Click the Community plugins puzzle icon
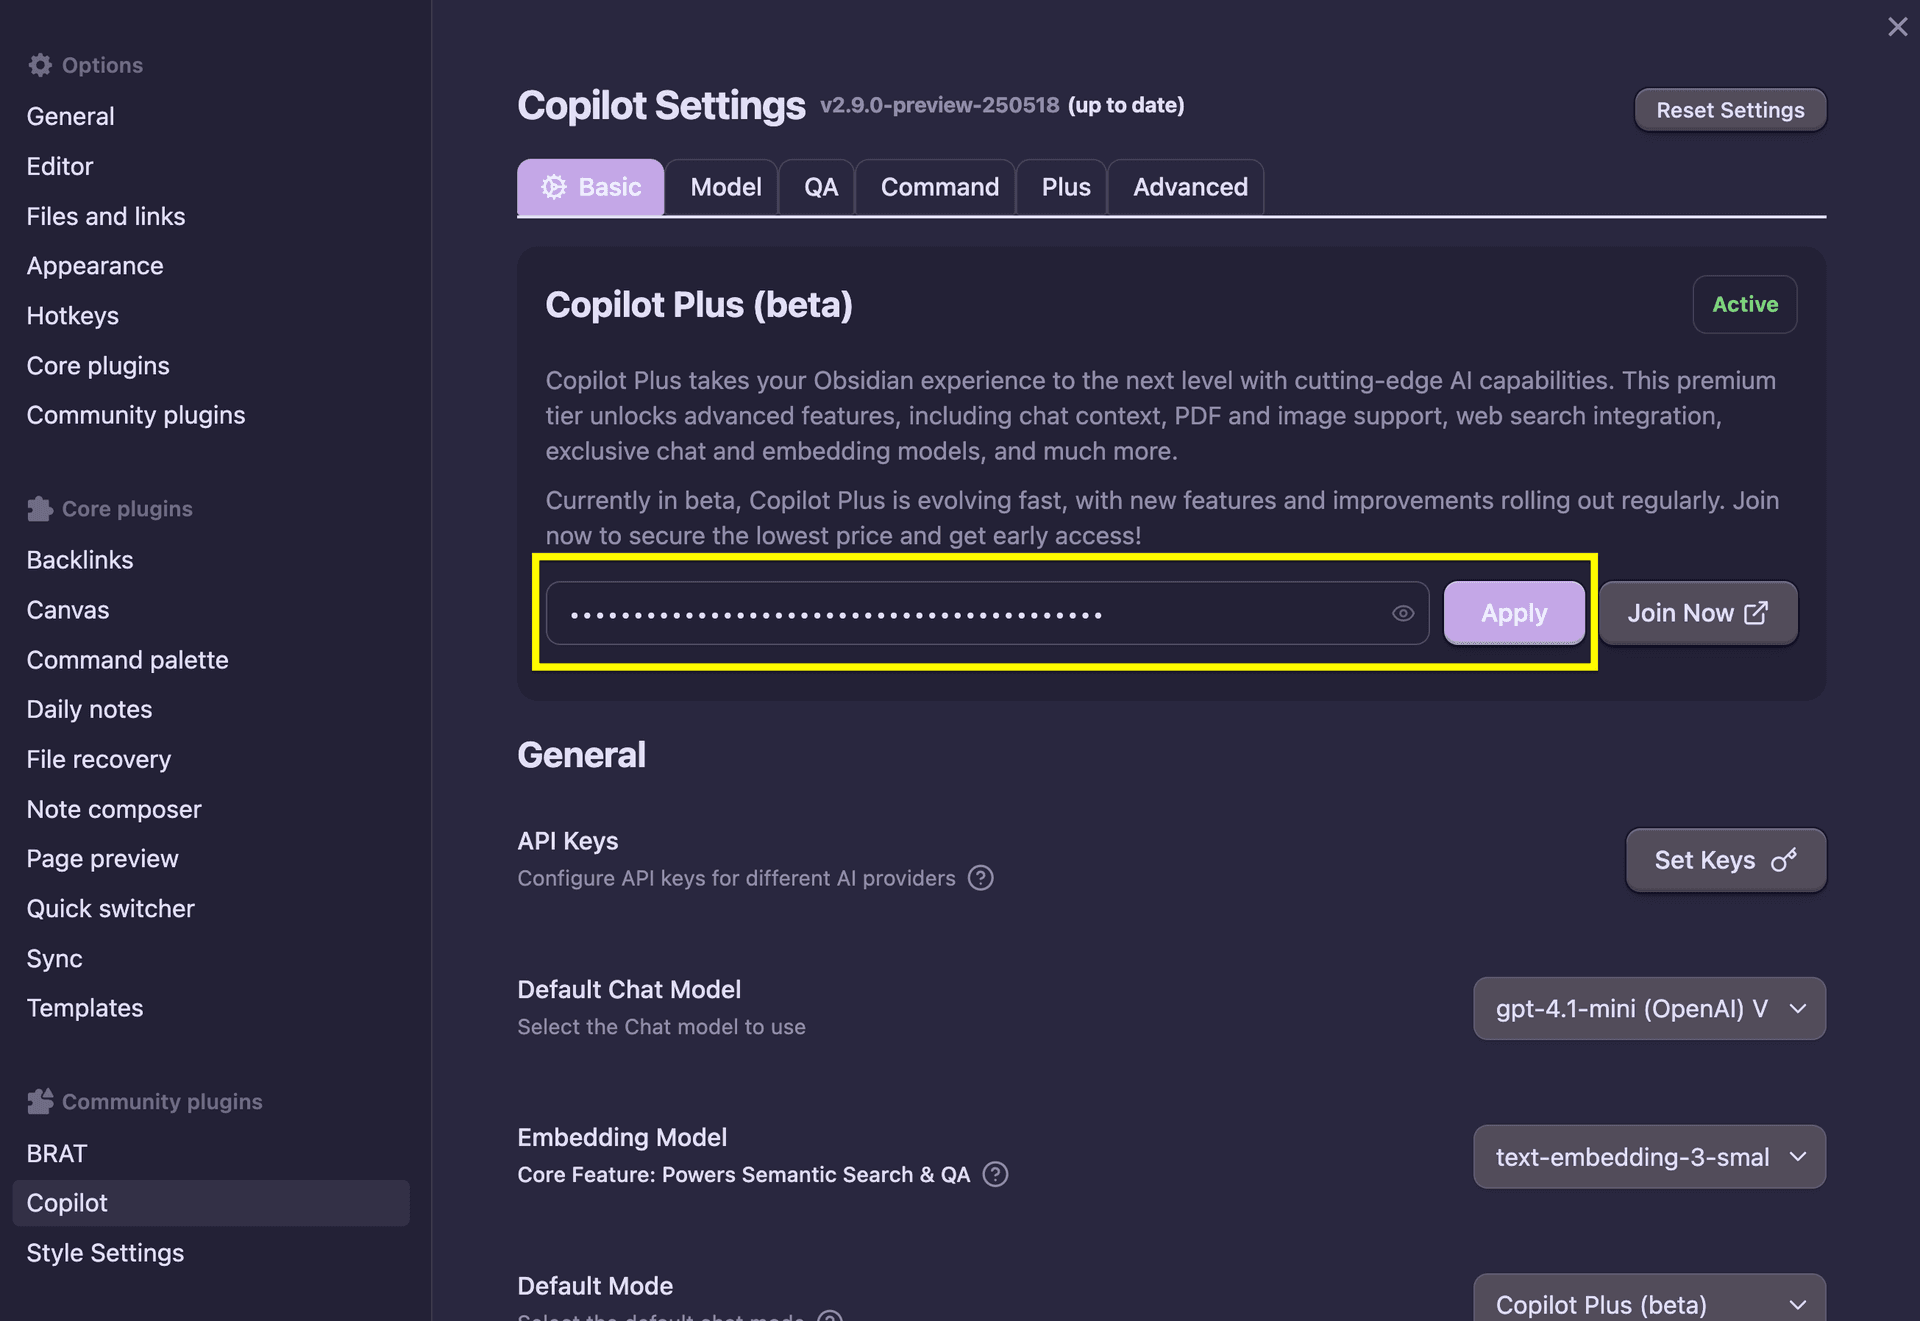The image size is (1920, 1321). [x=40, y=1101]
